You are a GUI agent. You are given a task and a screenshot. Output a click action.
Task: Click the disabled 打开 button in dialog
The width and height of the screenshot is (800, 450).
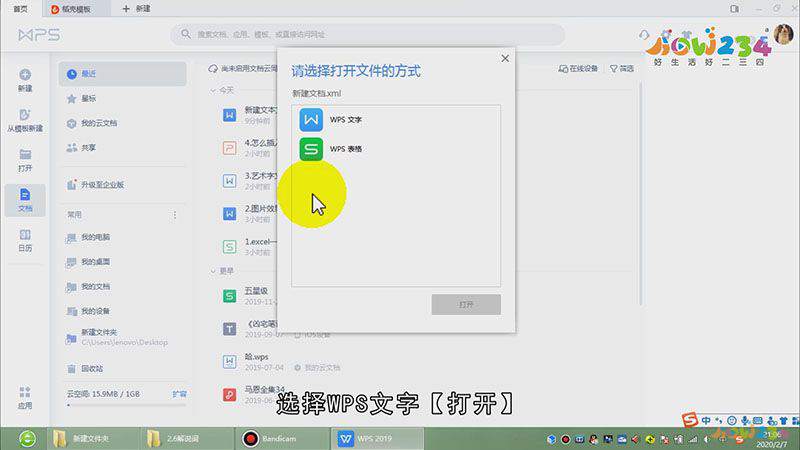click(x=466, y=305)
